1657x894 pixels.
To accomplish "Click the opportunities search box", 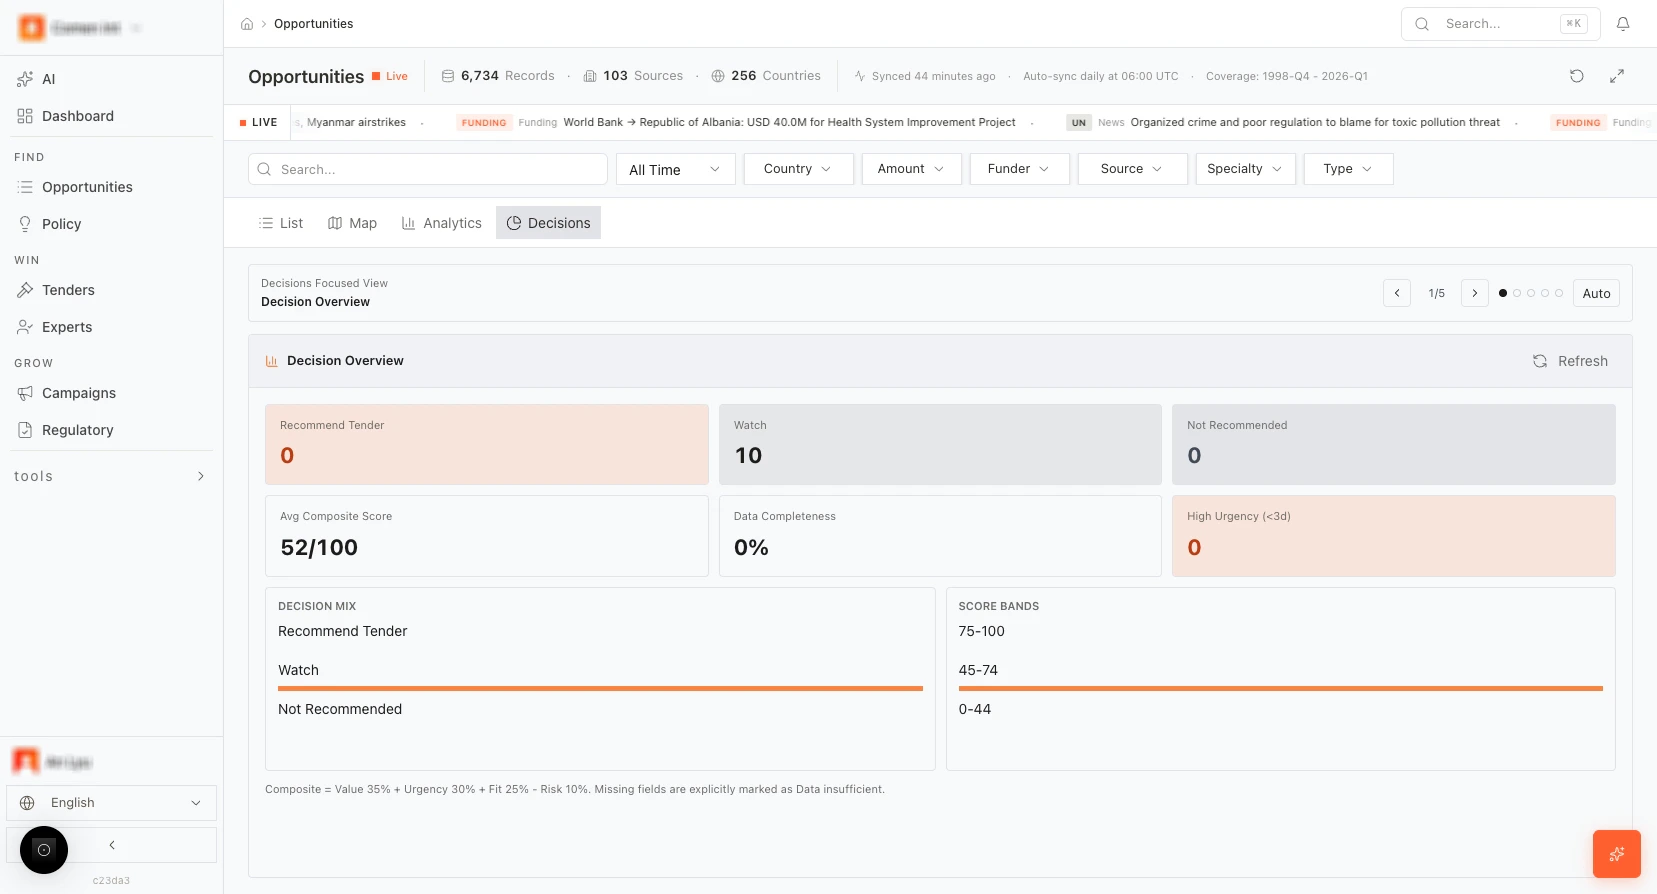I will [428, 169].
